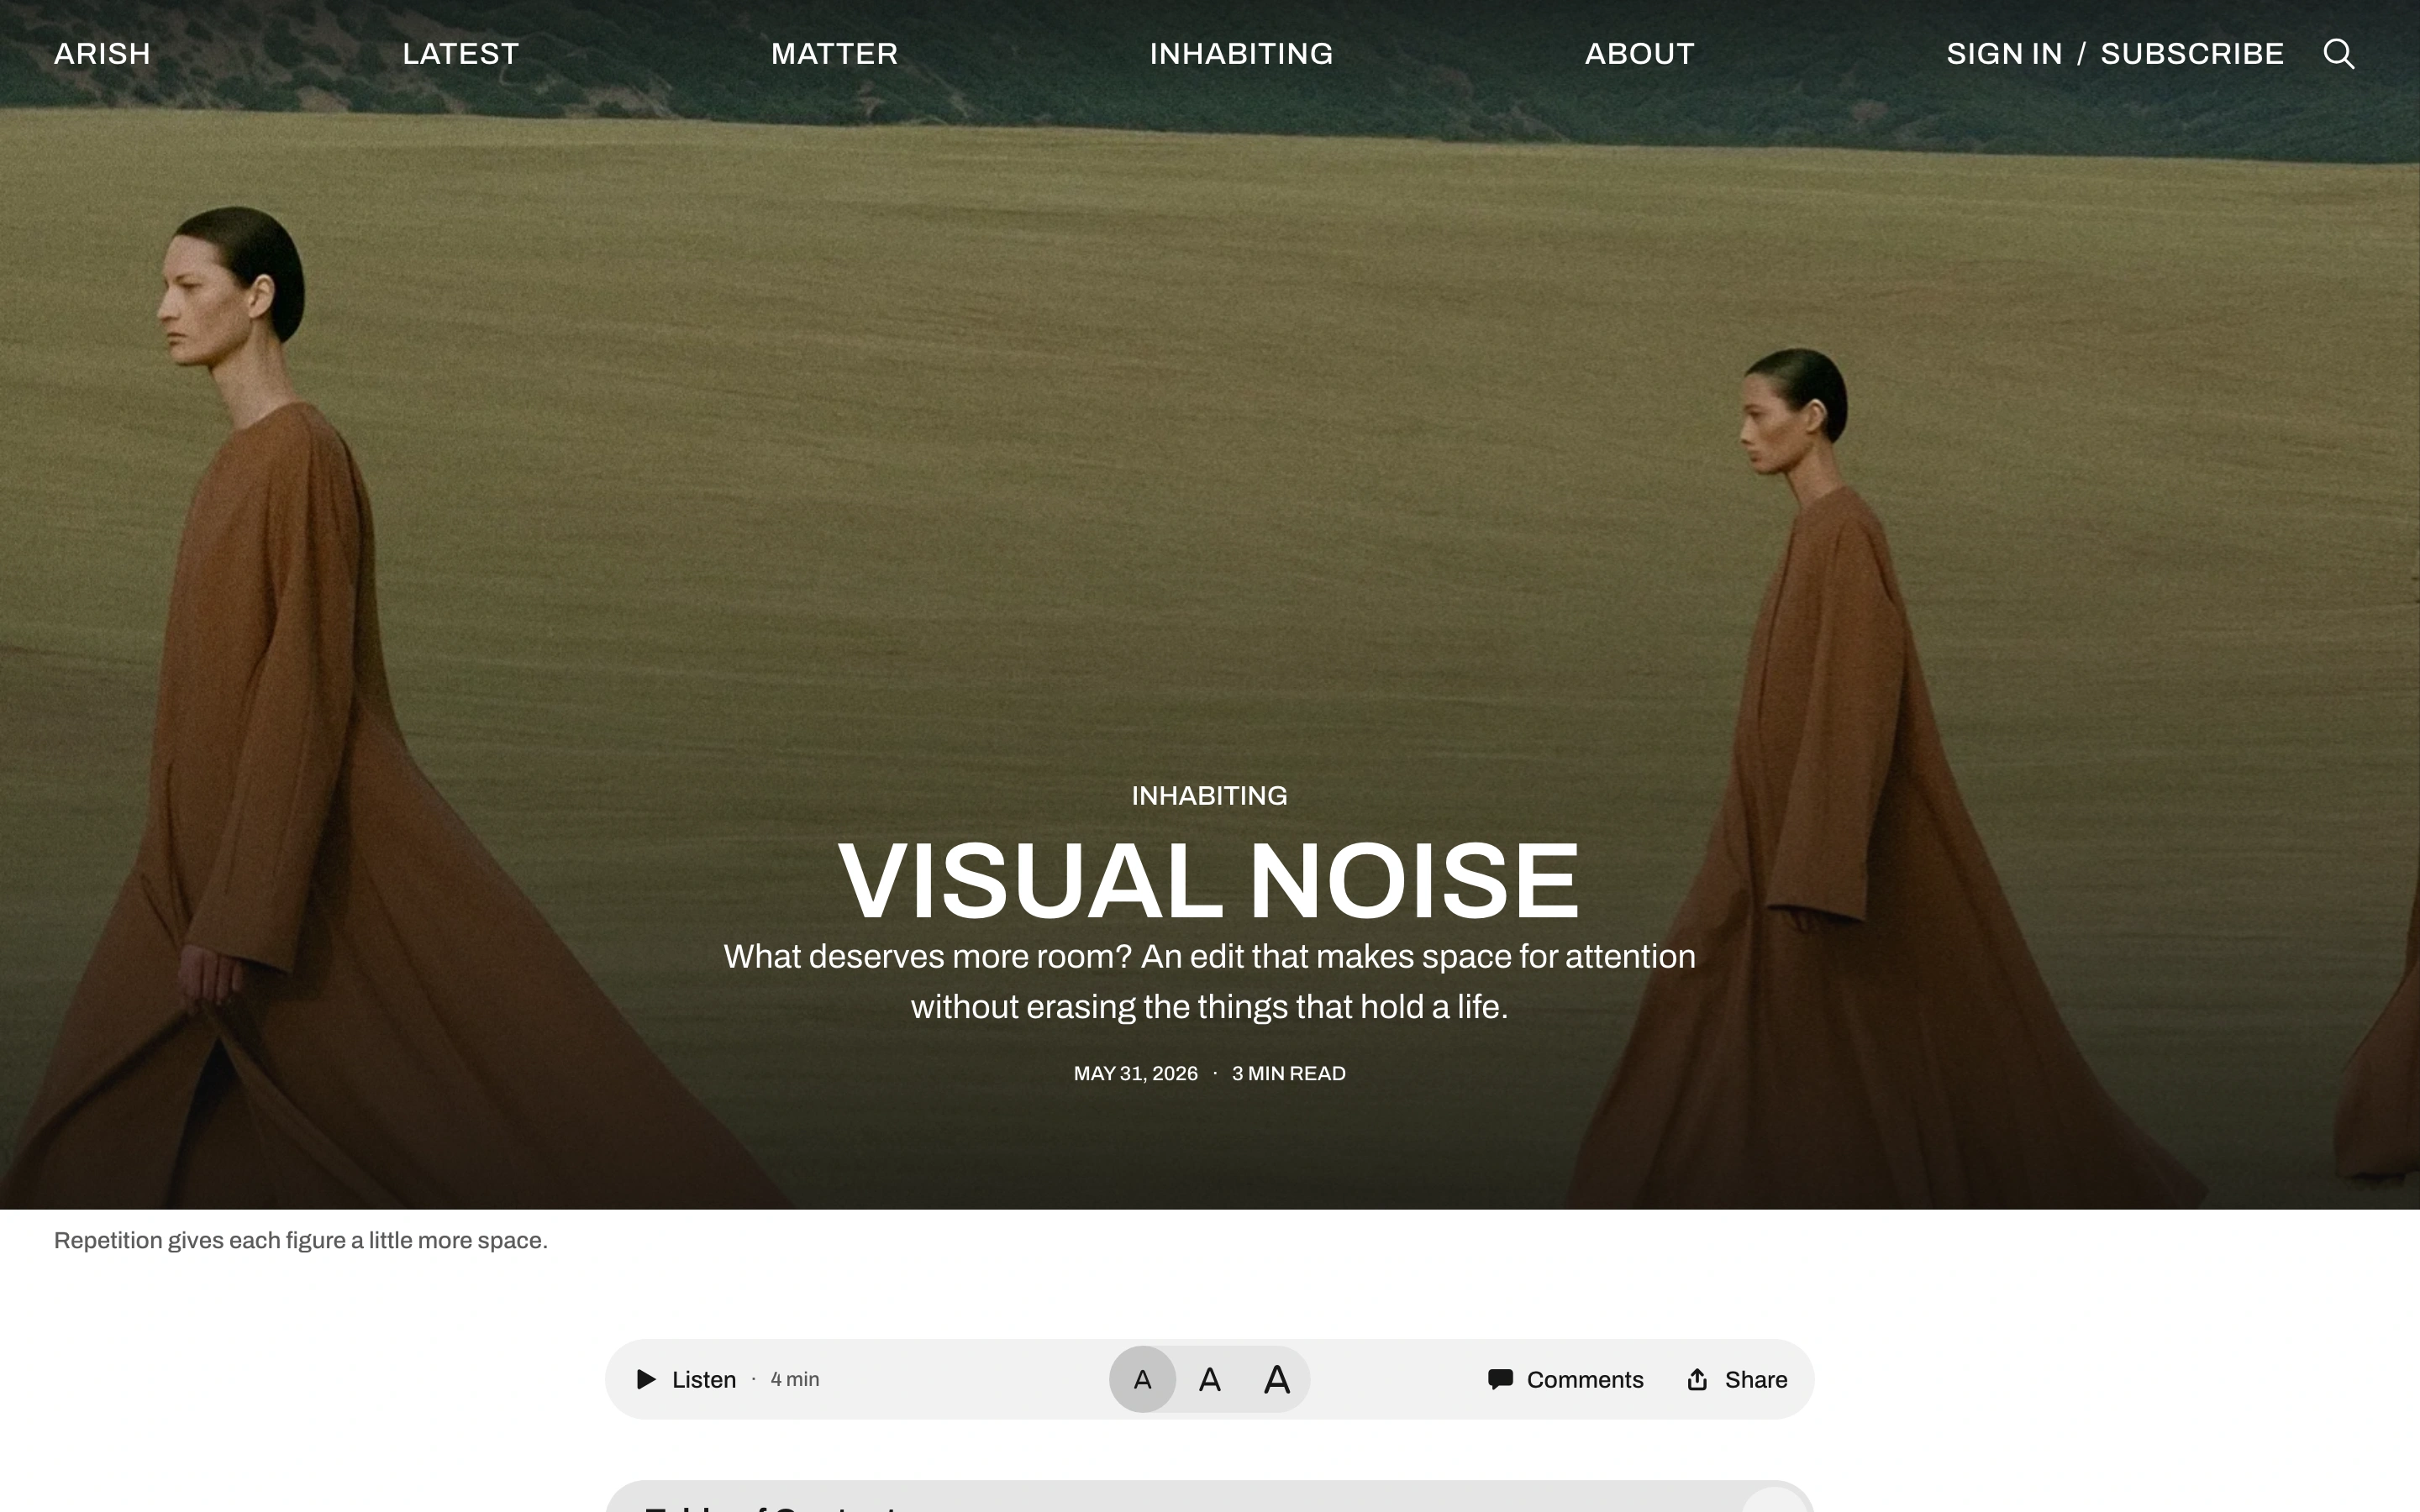Click the caption 'Repetition gives each figure'

tap(300, 1241)
